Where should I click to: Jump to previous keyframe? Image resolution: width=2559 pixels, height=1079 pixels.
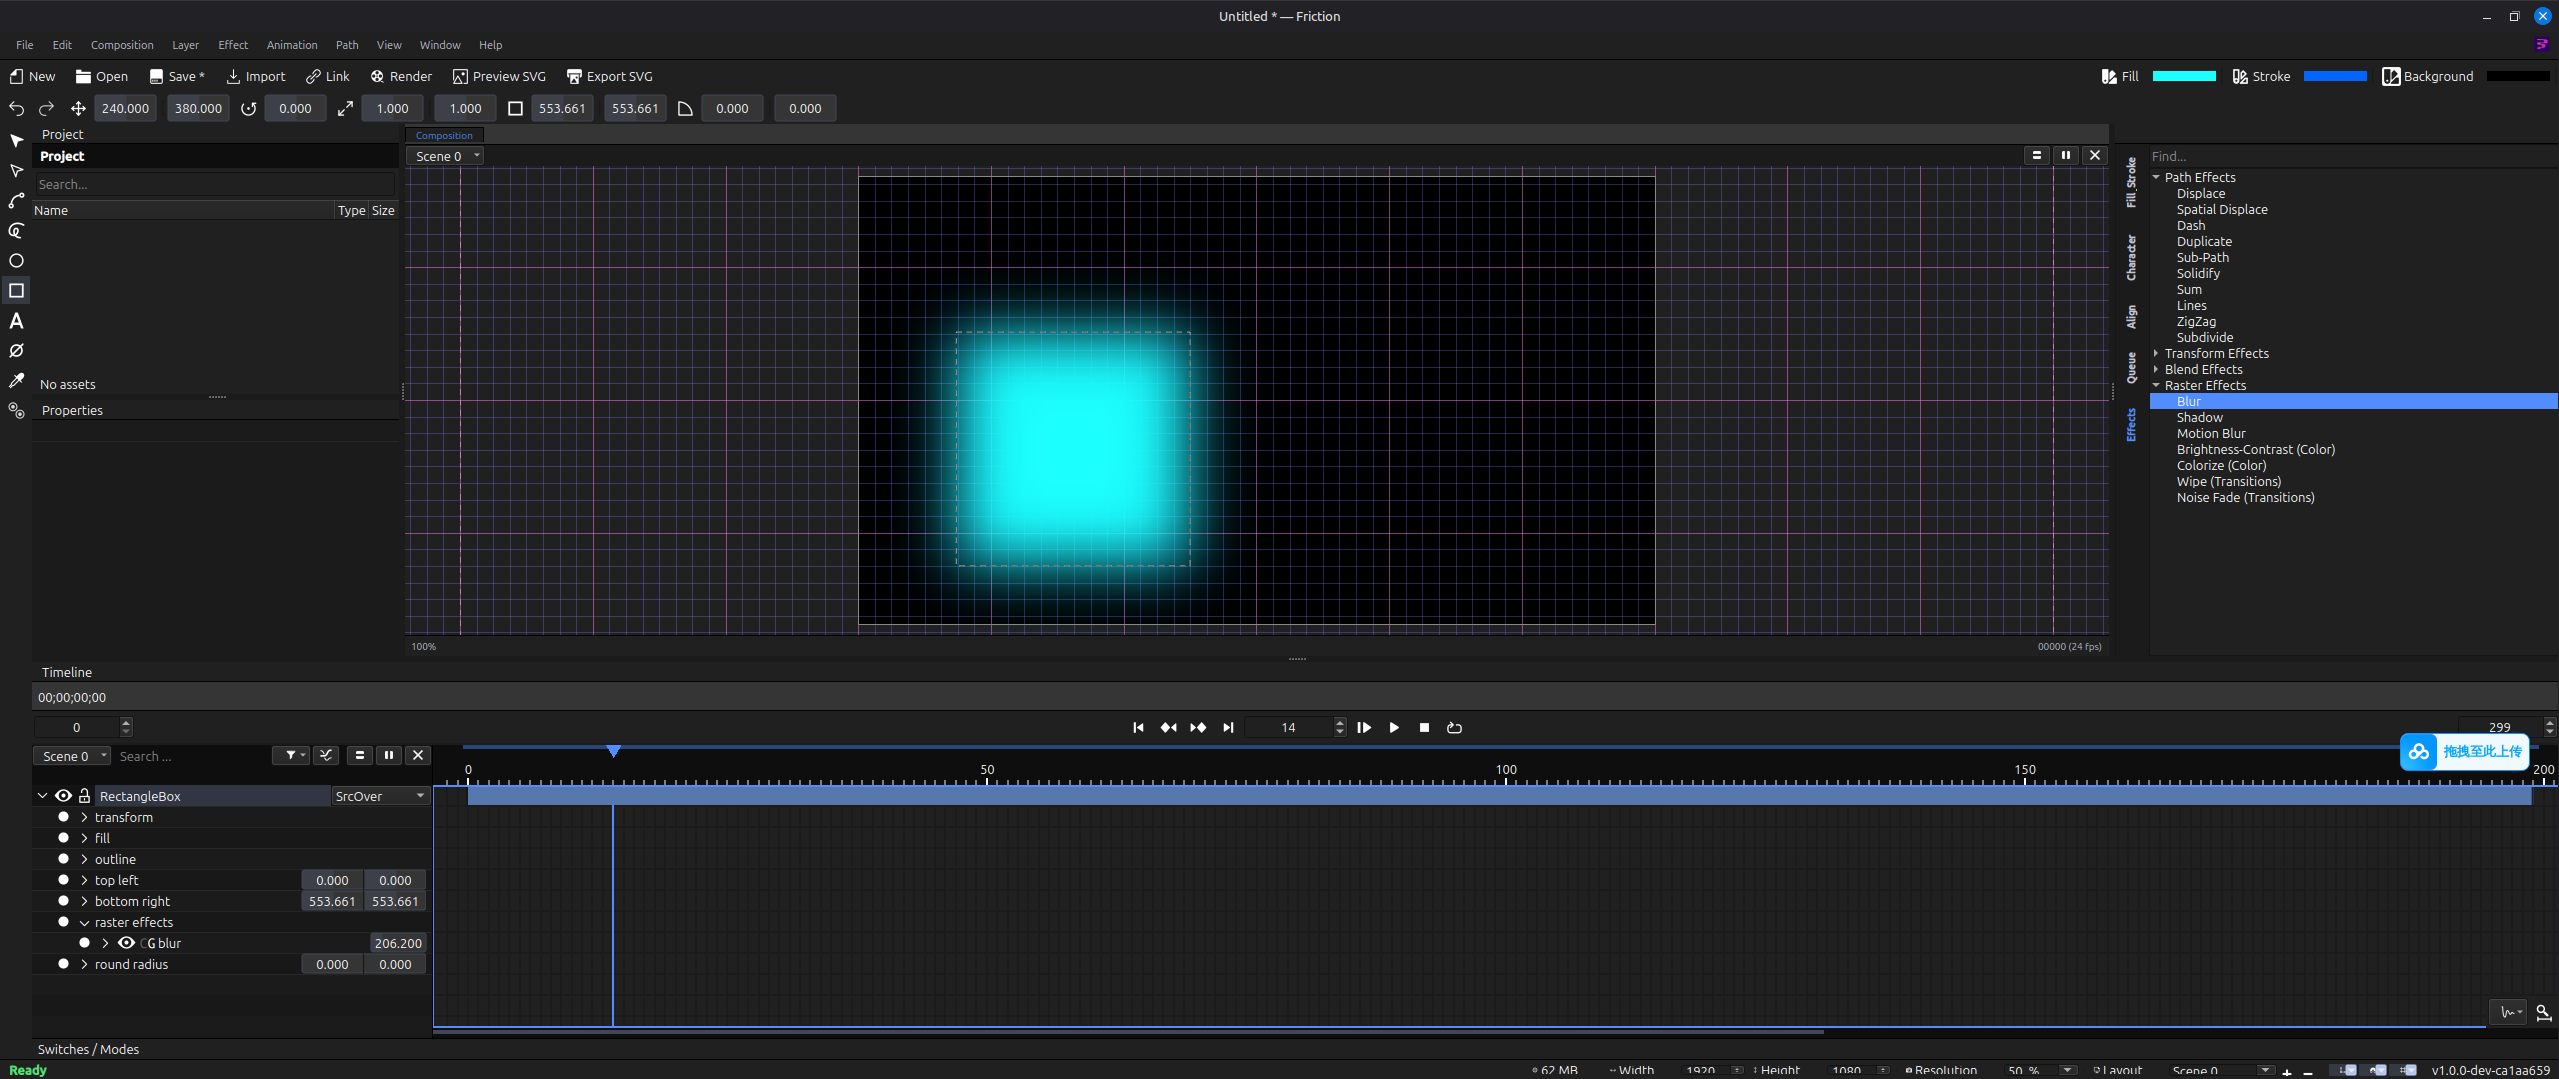1168,728
